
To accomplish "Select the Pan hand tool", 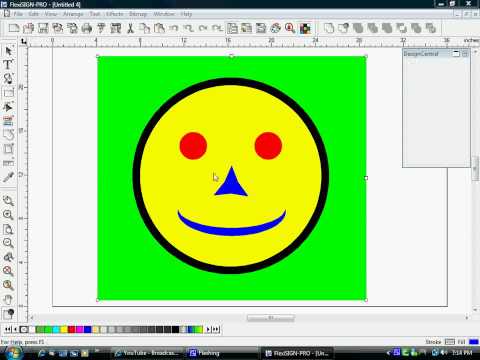I will 8,299.
